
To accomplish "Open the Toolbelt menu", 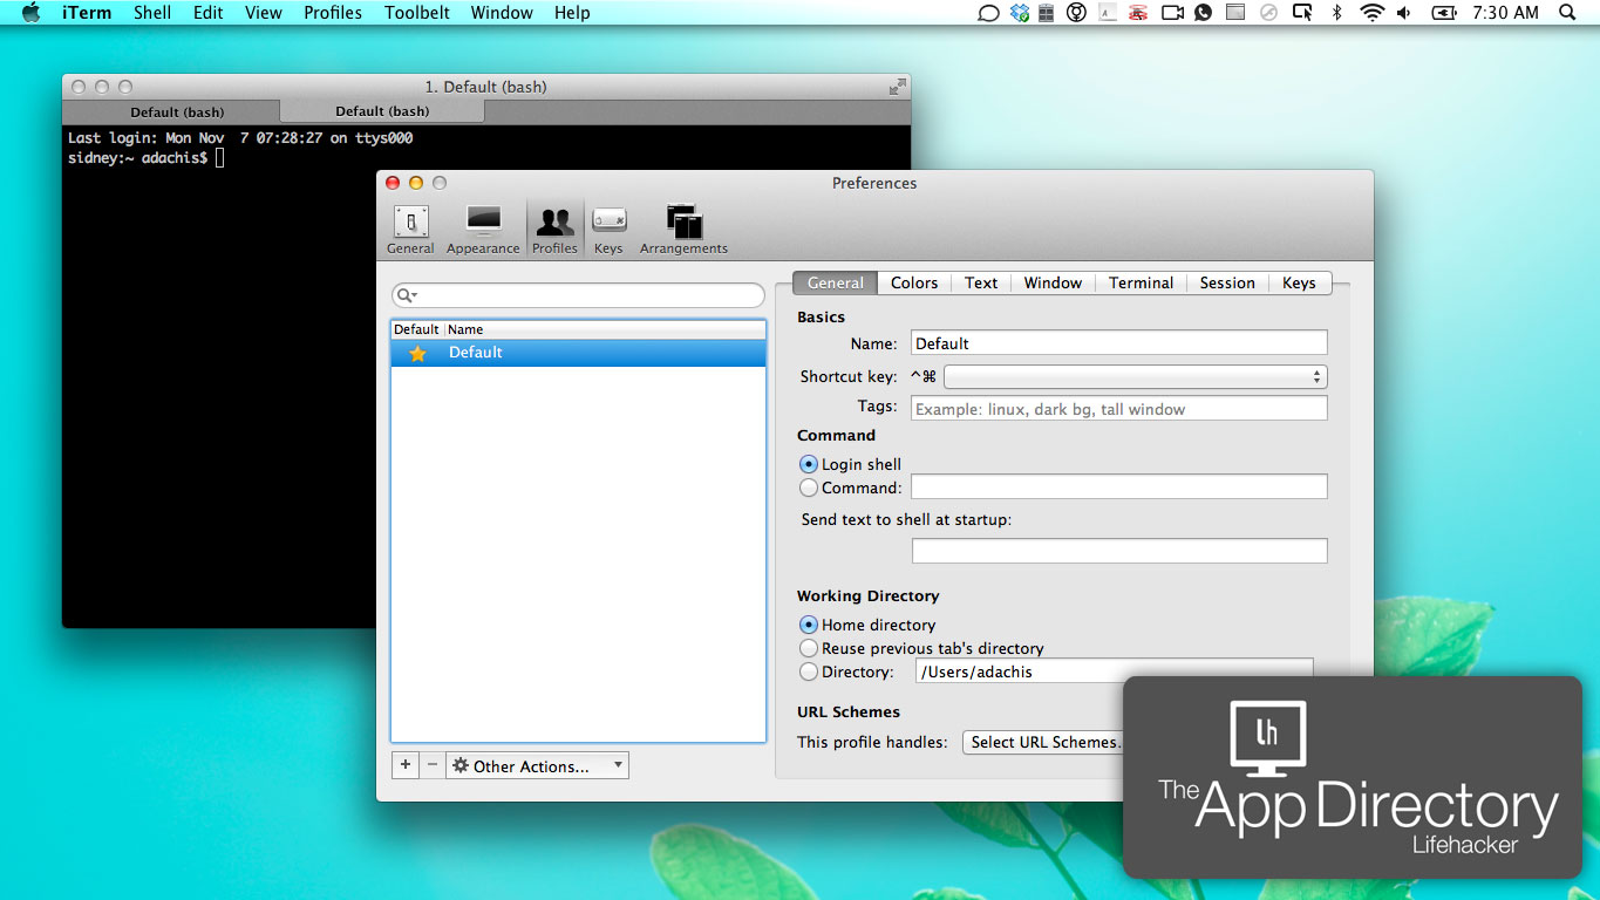I will click(x=417, y=13).
